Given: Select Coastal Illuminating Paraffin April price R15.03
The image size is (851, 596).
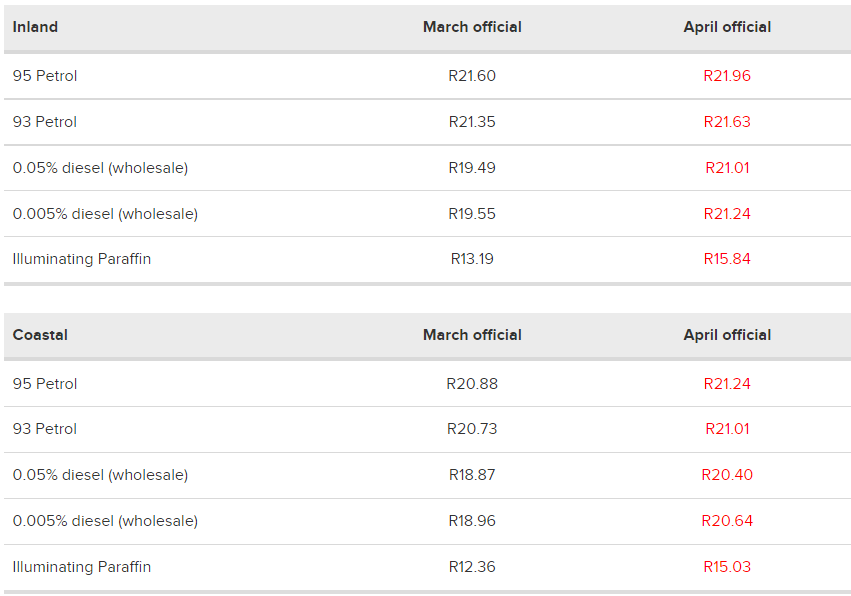Looking at the screenshot, I should click(727, 567).
